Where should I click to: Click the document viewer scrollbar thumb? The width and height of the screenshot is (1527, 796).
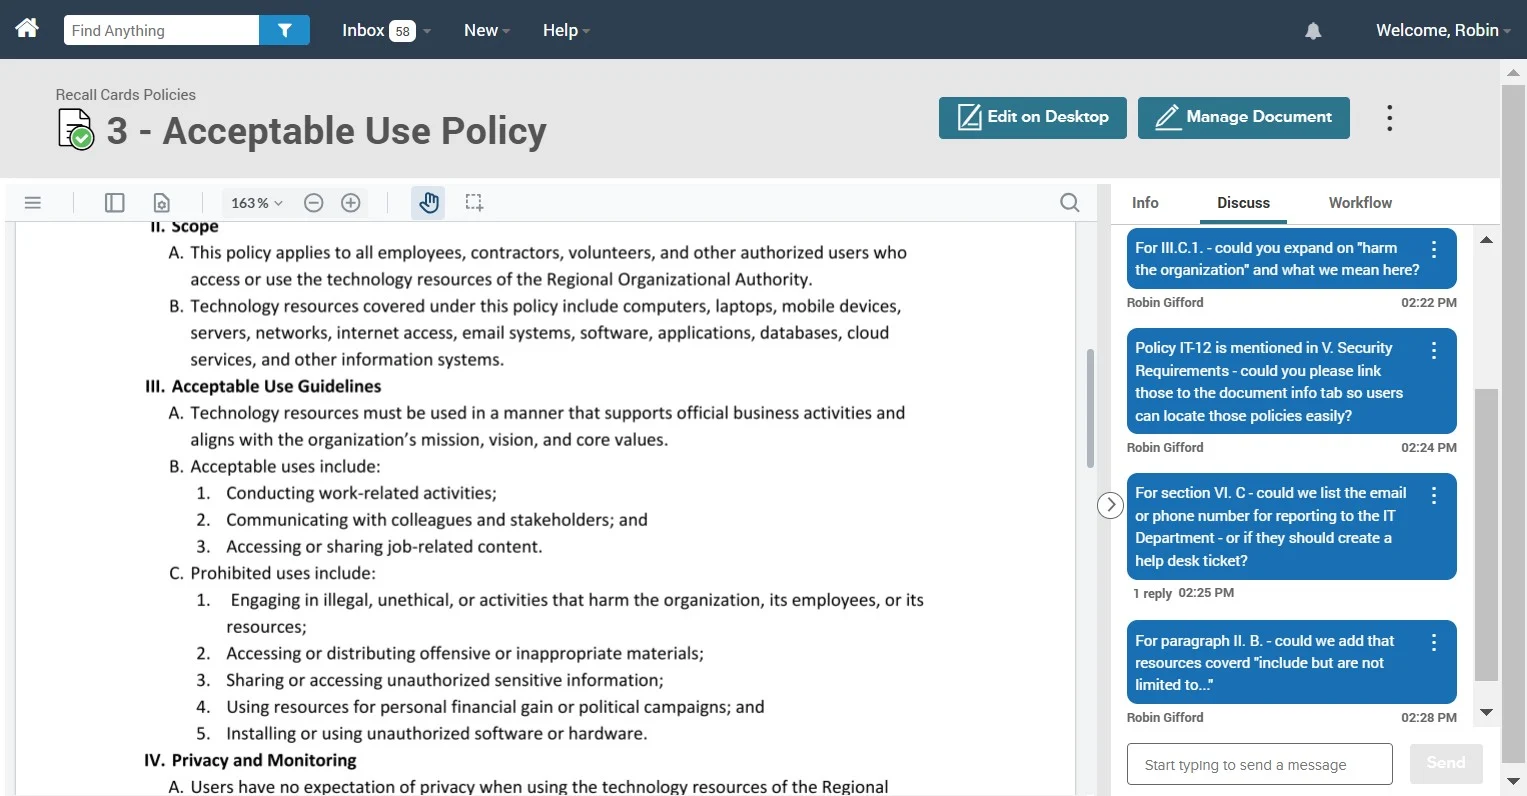point(1090,408)
